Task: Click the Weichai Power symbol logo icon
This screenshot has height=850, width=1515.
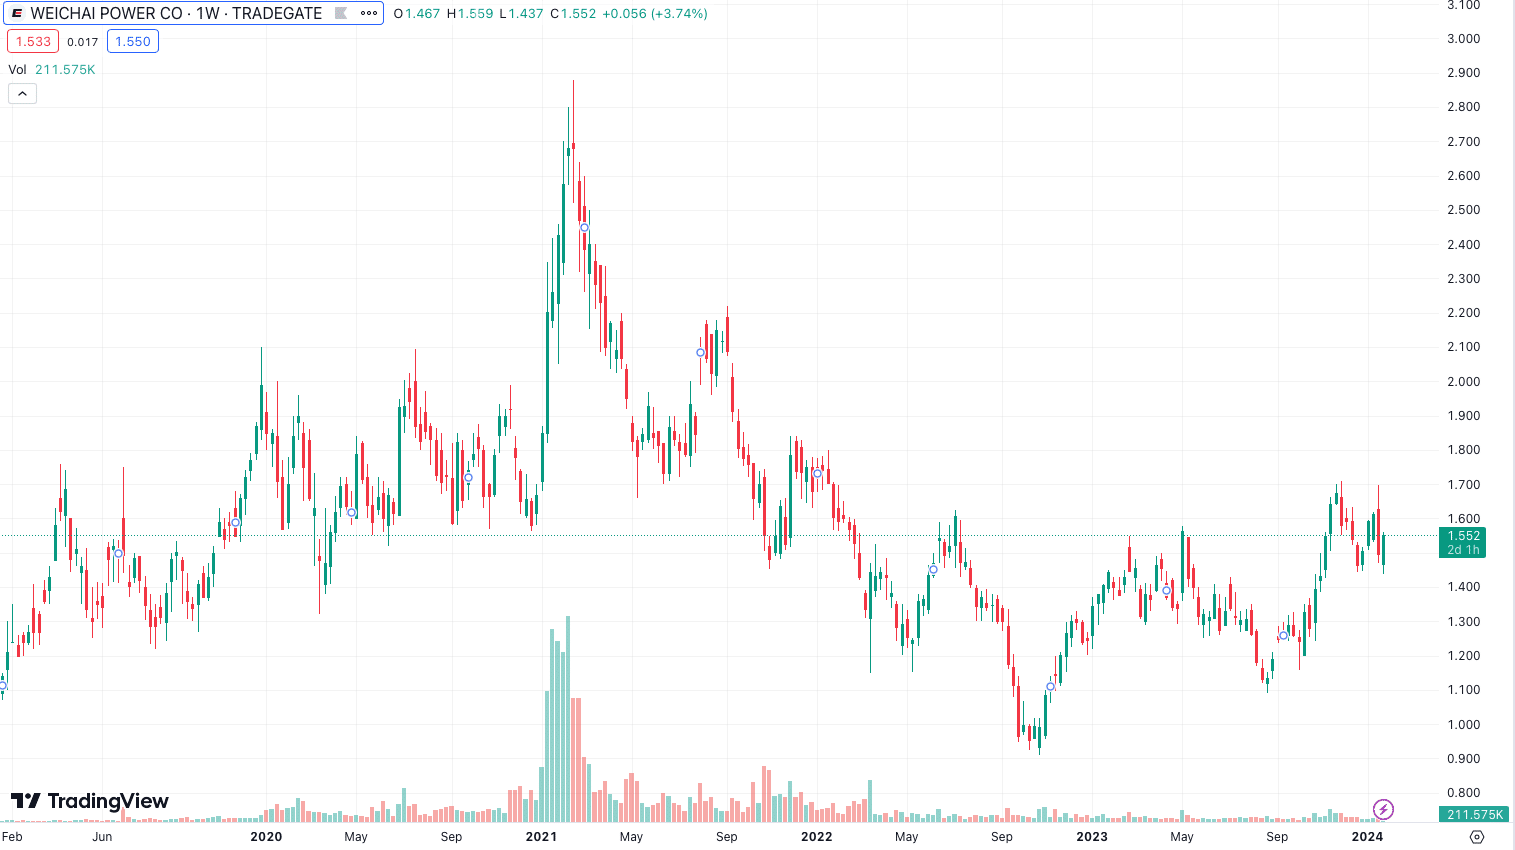Action: tap(17, 13)
